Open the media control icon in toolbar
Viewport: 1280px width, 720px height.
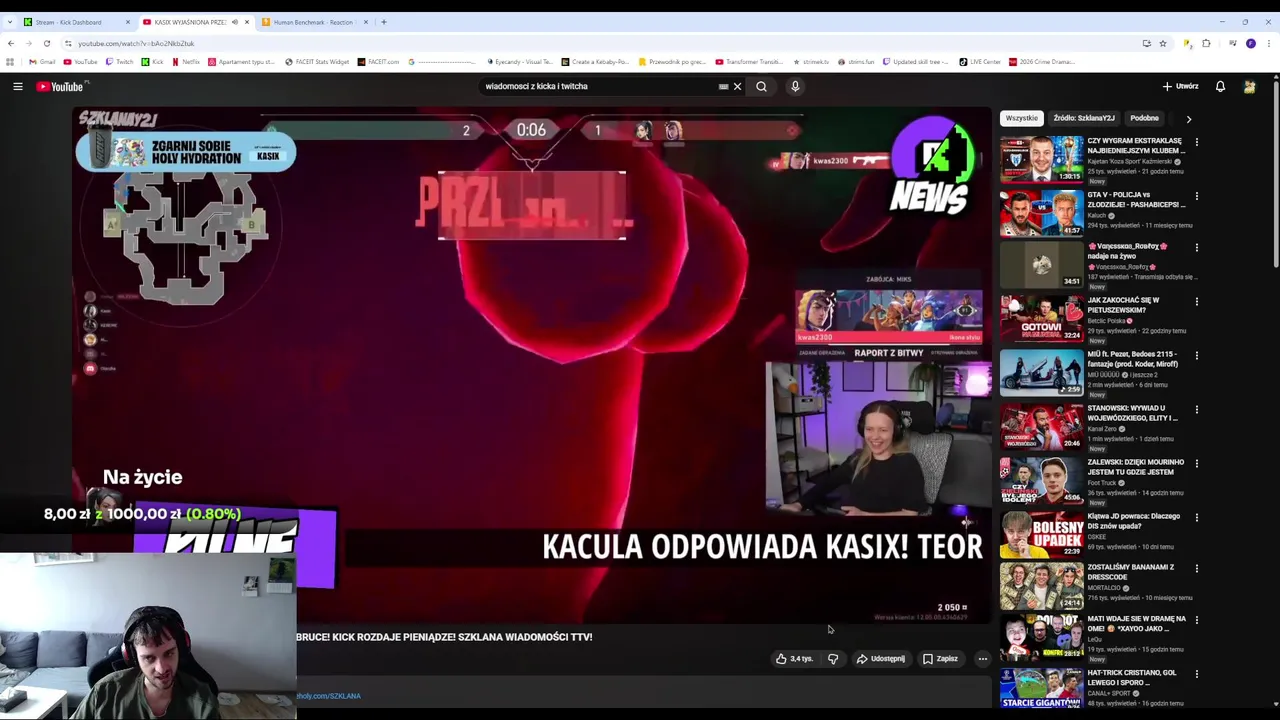(1233, 43)
